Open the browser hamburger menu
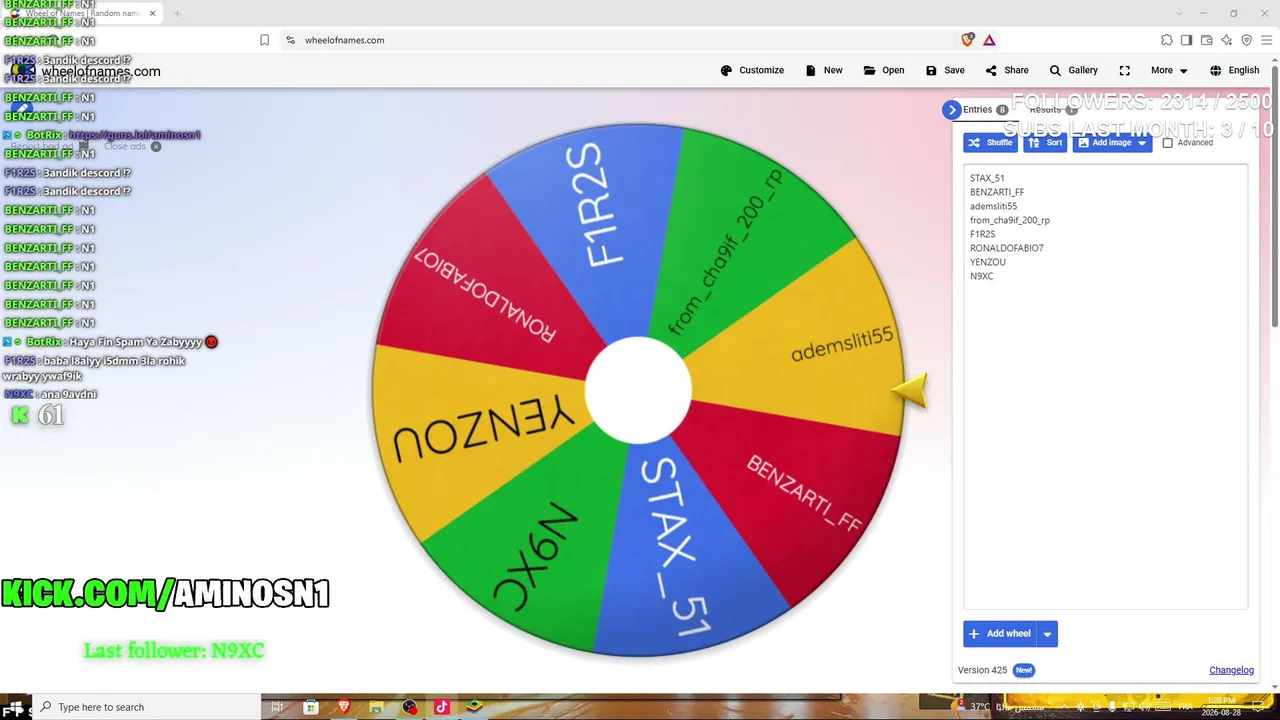 point(1266,40)
